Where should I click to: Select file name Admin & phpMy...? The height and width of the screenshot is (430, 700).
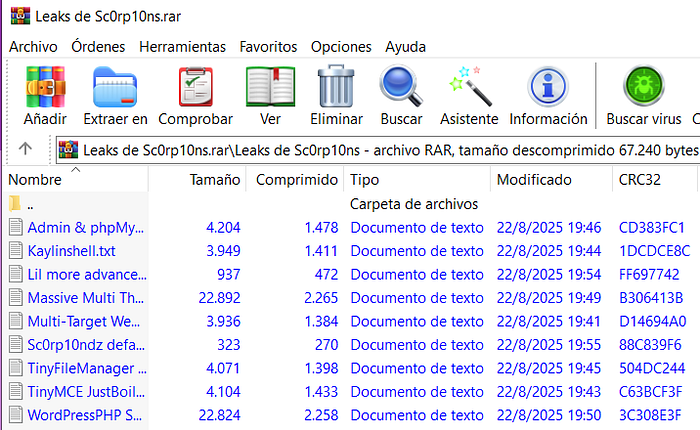[86, 227]
